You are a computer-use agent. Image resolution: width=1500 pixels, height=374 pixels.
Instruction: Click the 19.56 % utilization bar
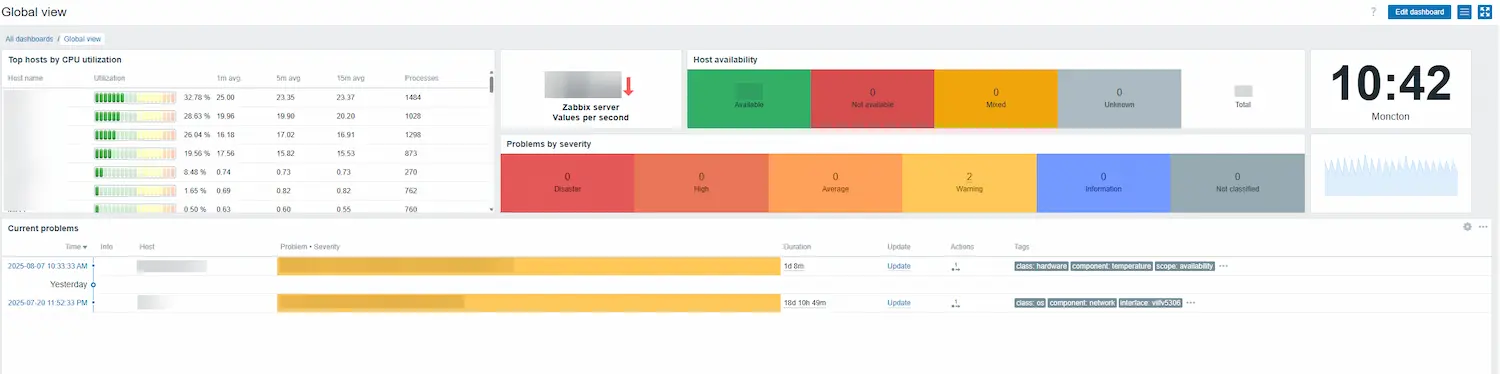134,153
